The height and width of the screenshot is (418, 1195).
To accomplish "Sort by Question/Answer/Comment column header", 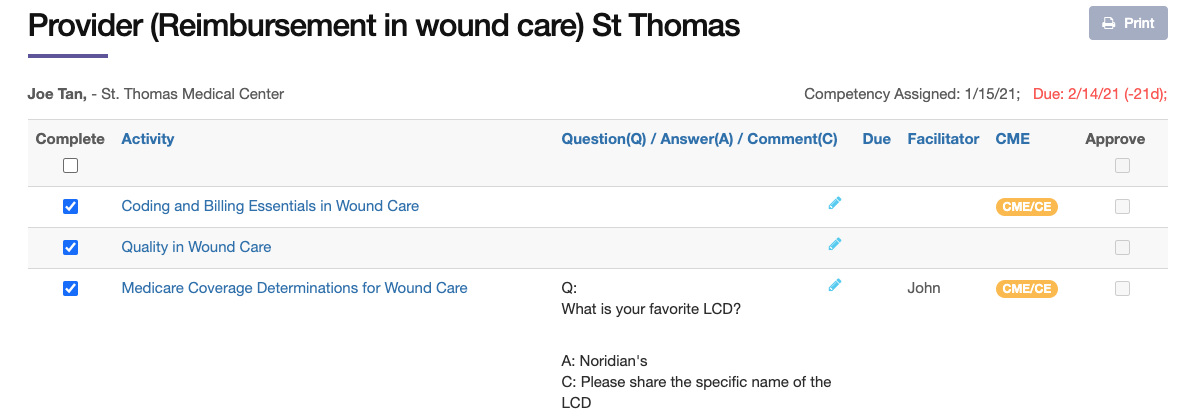I will click(x=699, y=139).
